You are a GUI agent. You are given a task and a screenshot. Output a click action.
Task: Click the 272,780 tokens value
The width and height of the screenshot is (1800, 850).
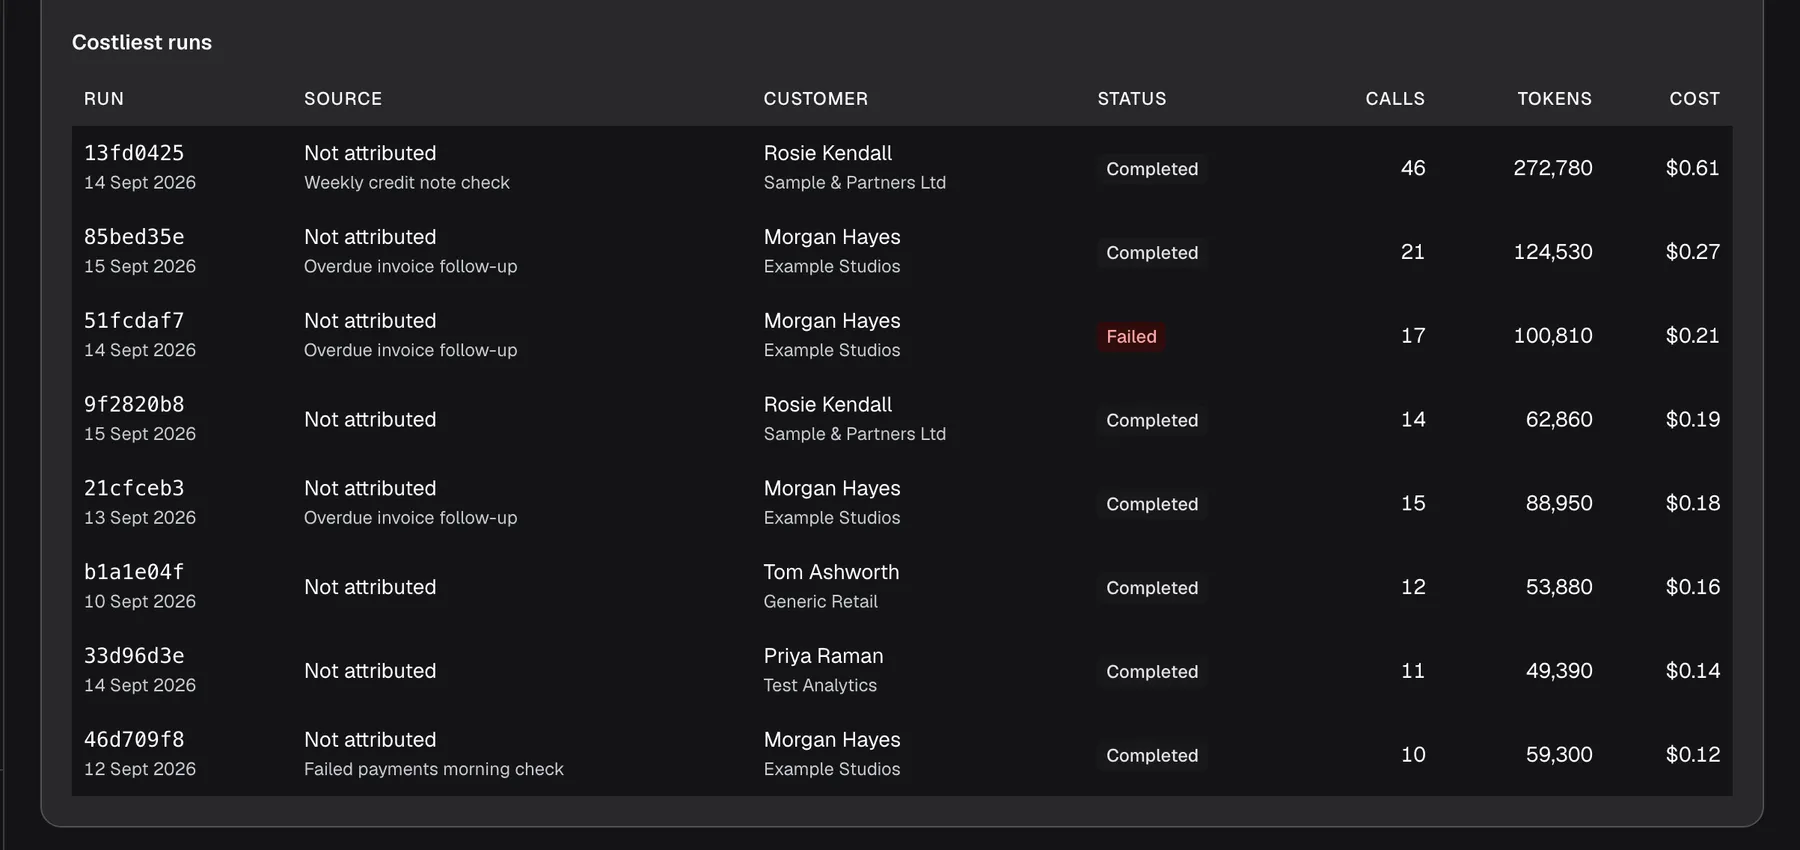pos(1553,168)
